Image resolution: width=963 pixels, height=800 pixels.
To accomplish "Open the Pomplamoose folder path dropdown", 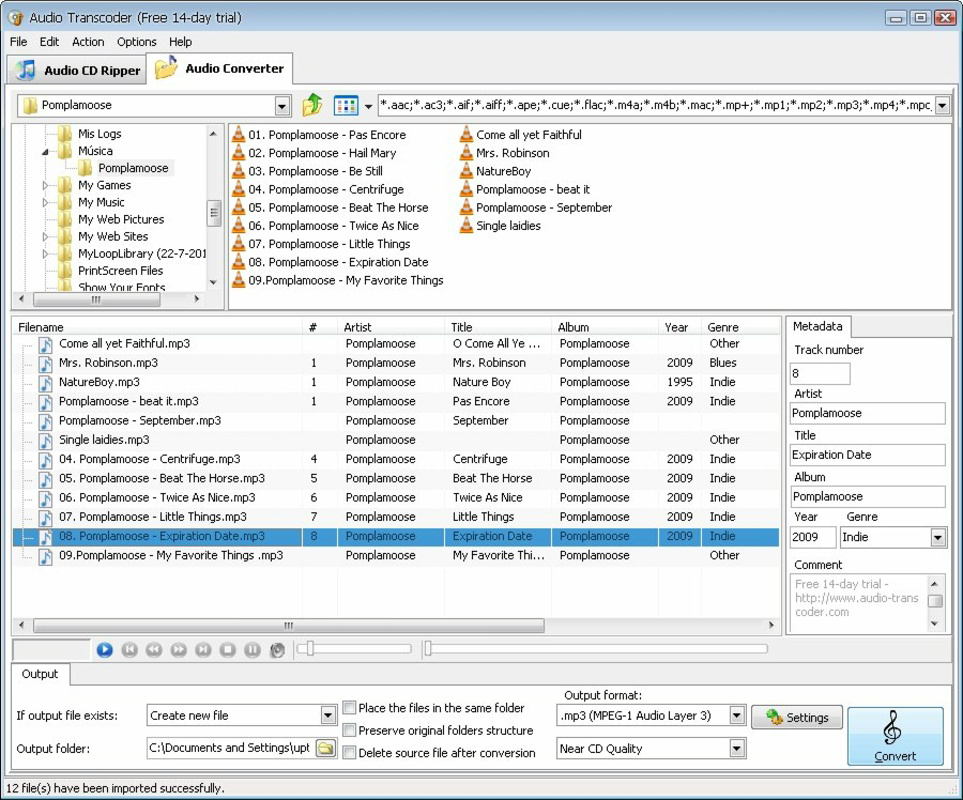I will 282,106.
